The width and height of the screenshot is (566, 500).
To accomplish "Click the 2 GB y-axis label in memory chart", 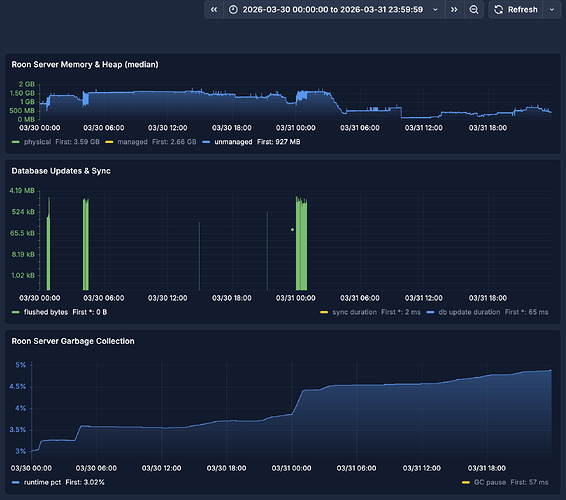I will [x=27, y=84].
